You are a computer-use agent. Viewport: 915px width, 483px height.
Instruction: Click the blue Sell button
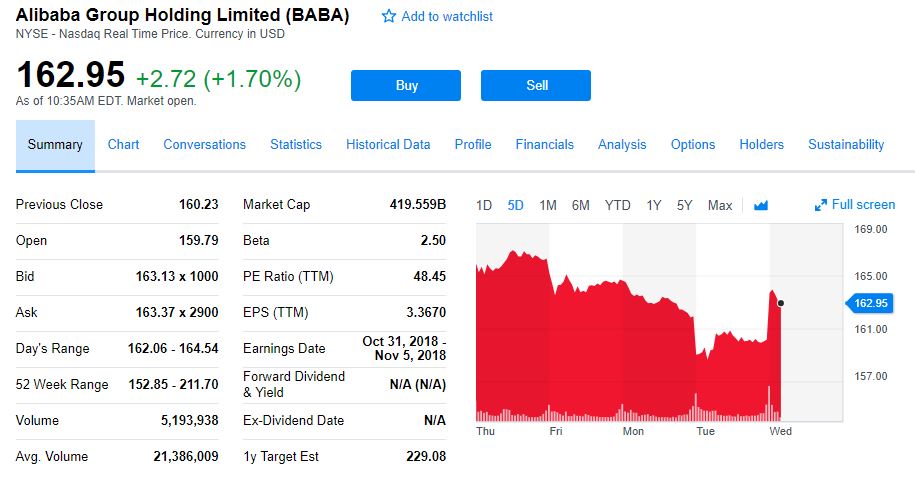click(x=536, y=85)
